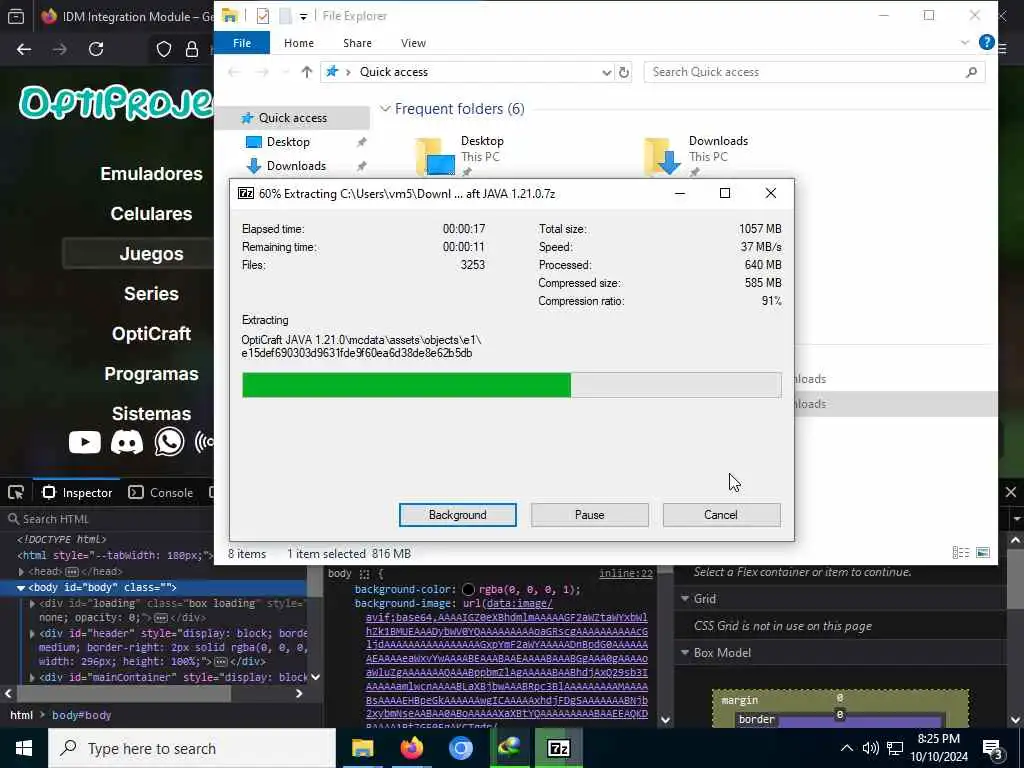Switch to the Inspector tab
The image size is (1024, 768).
click(x=77, y=492)
